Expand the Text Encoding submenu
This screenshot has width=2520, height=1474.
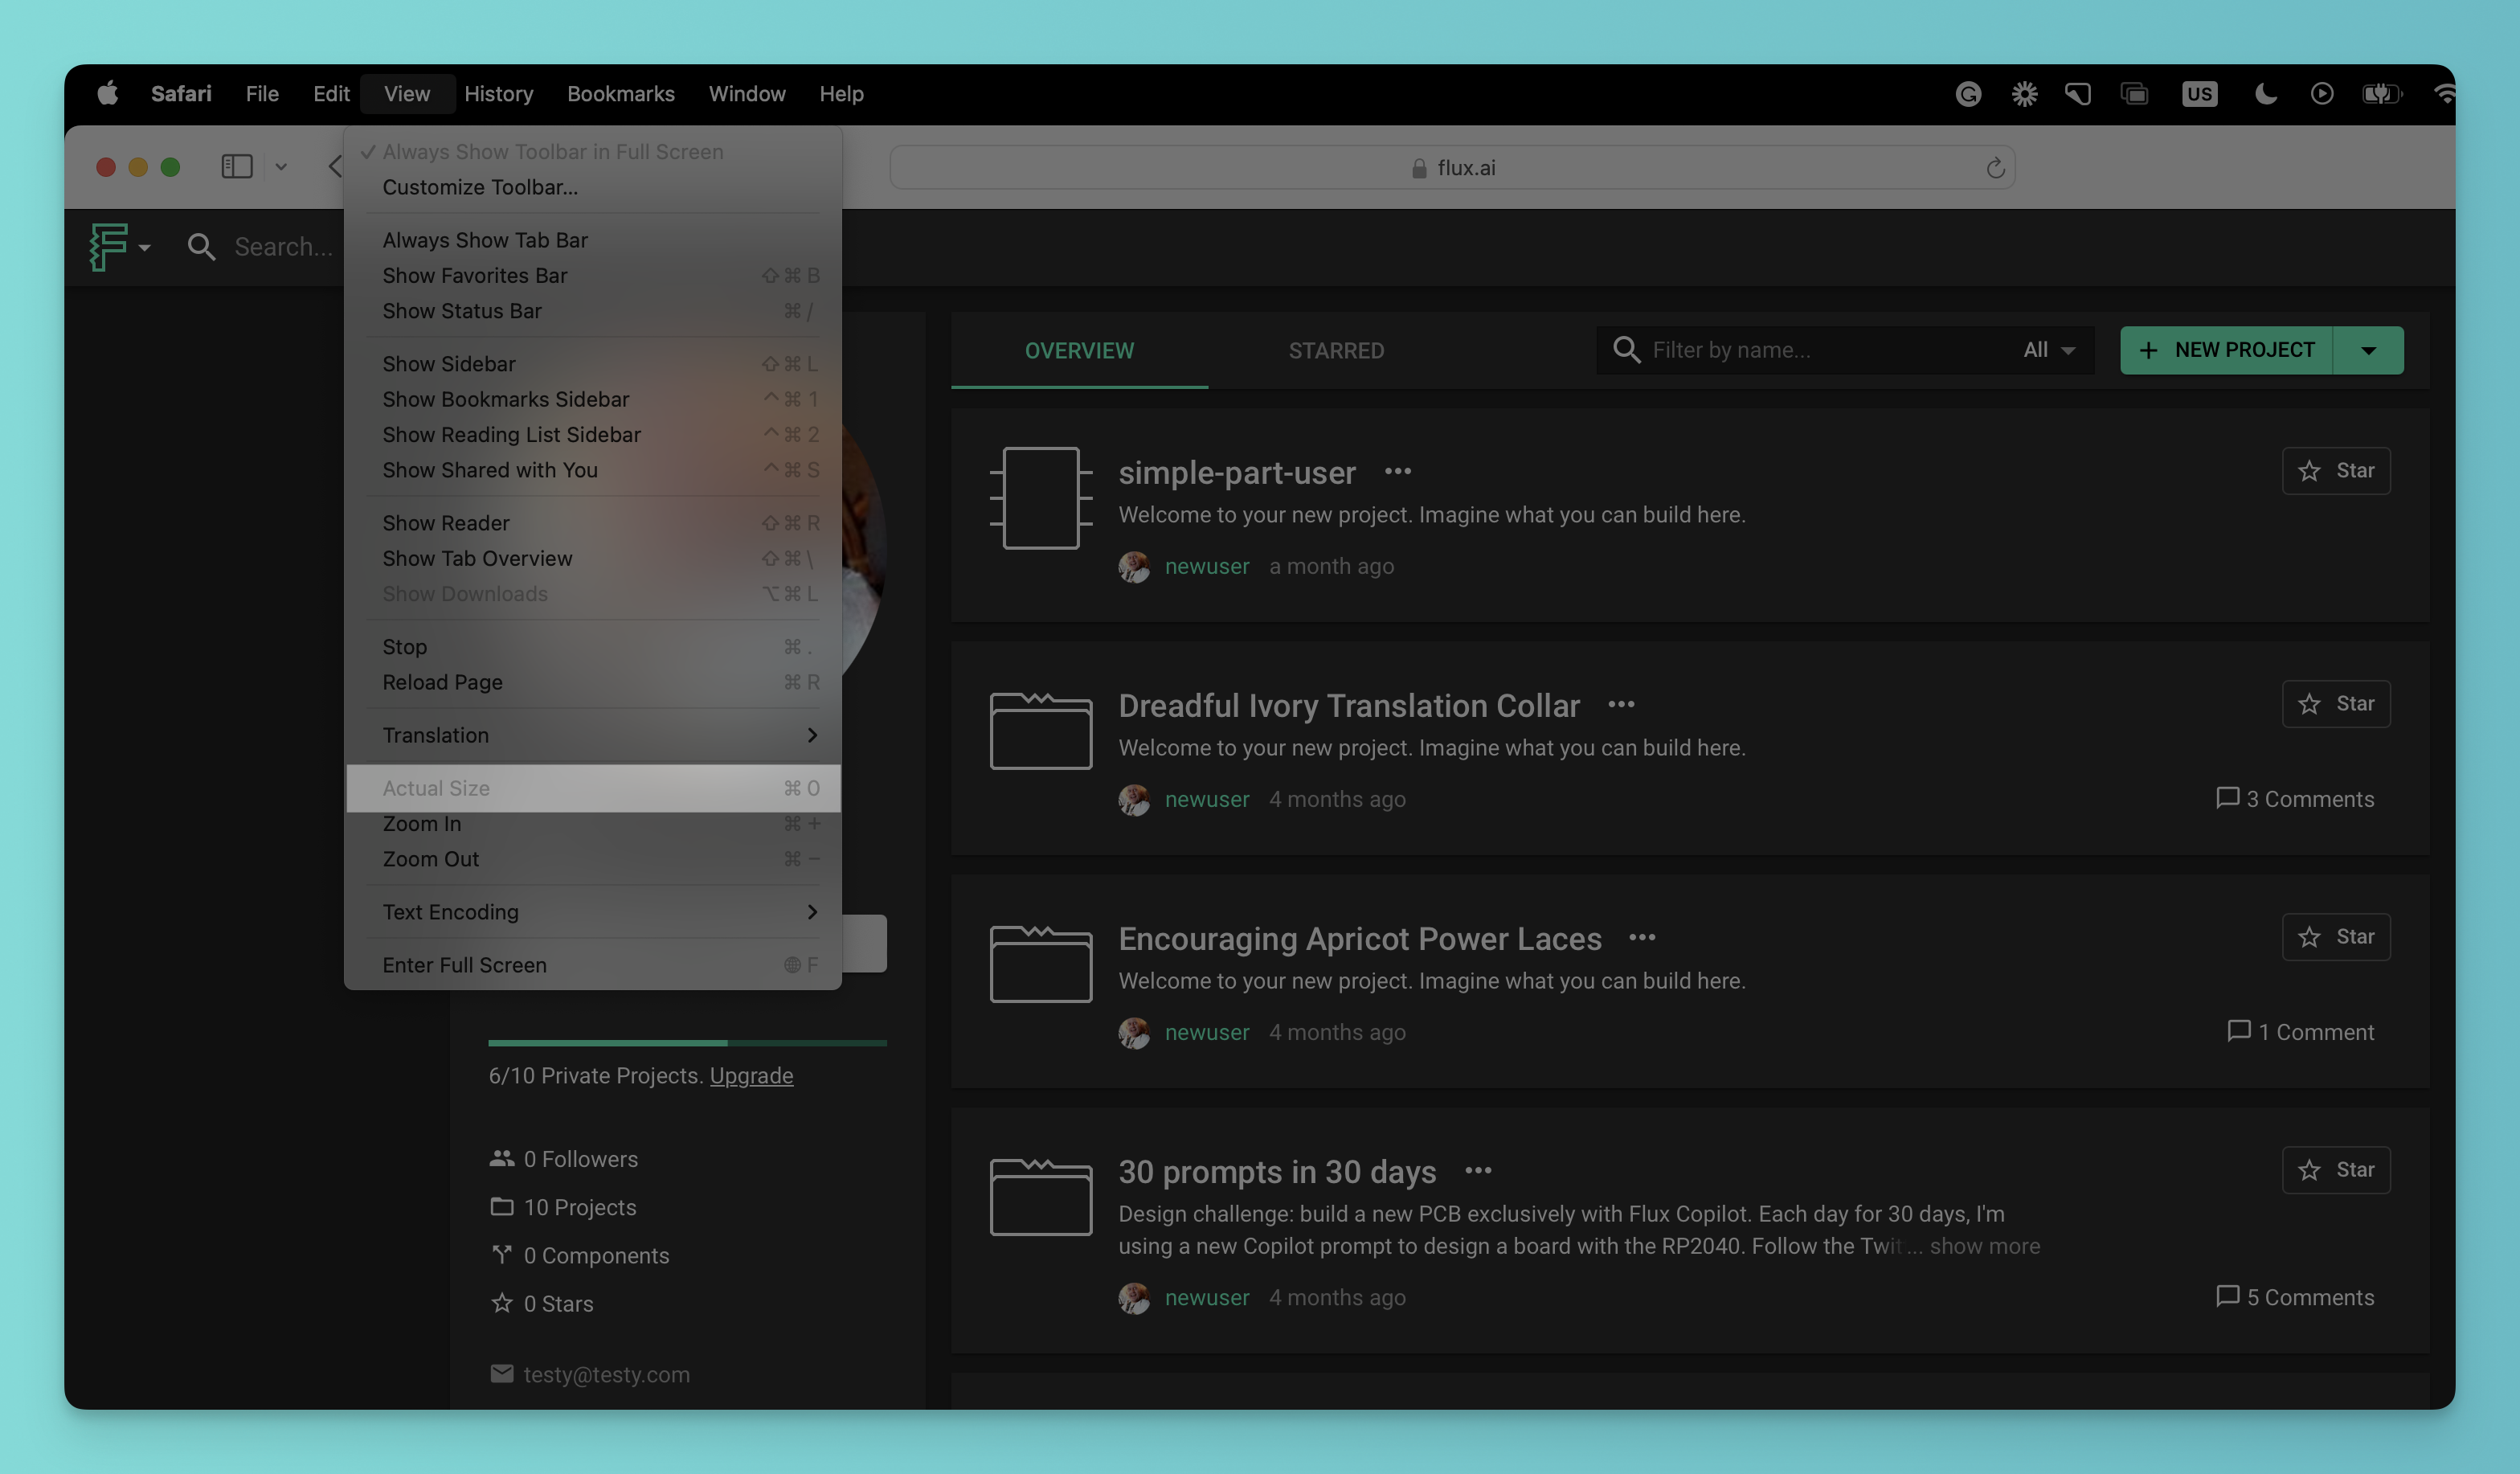click(592, 912)
